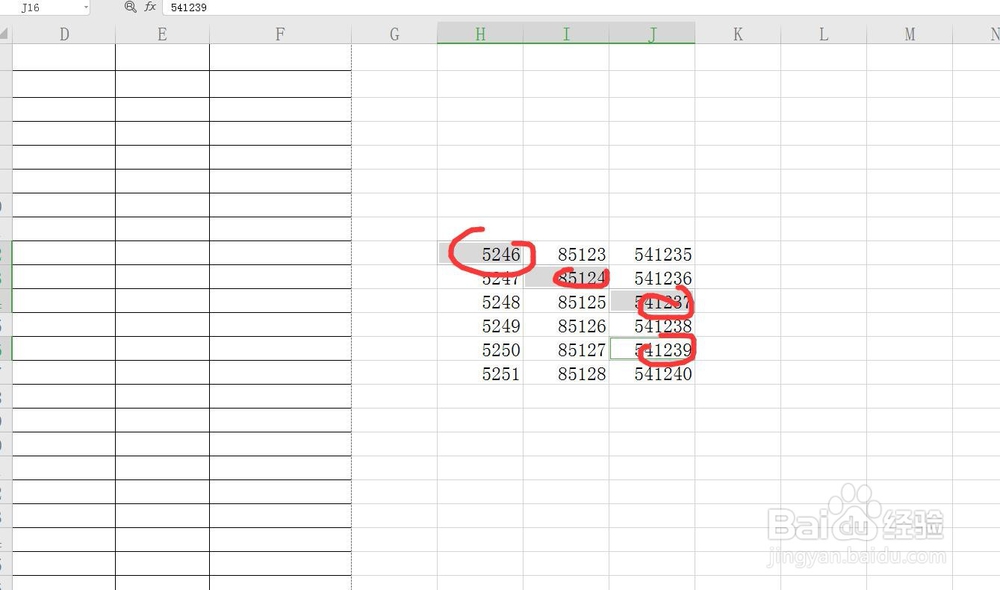Click the cell containing 5248
Viewport: 1000px width, 590px height.
pos(480,301)
